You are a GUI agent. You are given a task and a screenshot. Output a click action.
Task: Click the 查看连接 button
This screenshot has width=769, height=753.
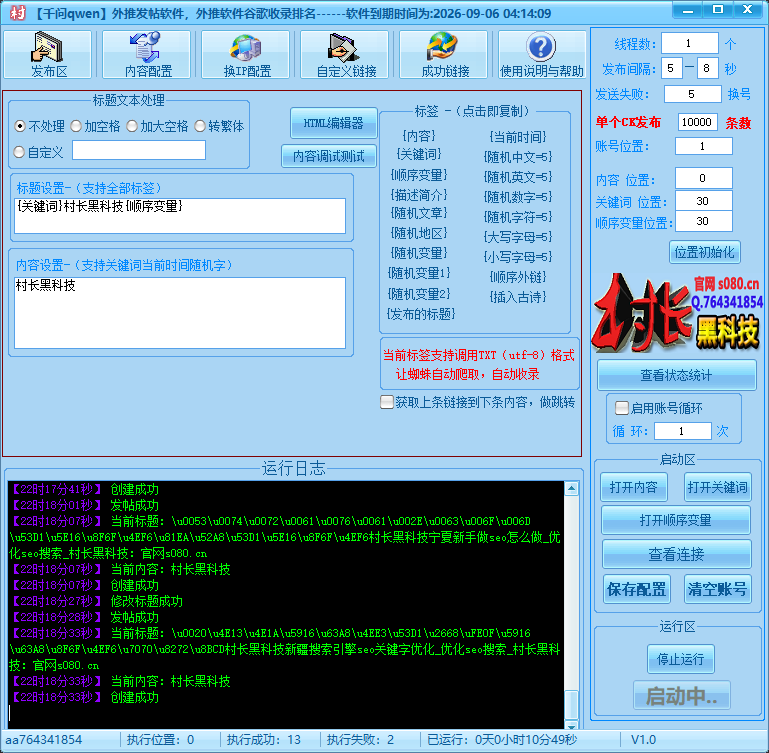point(676,554)
